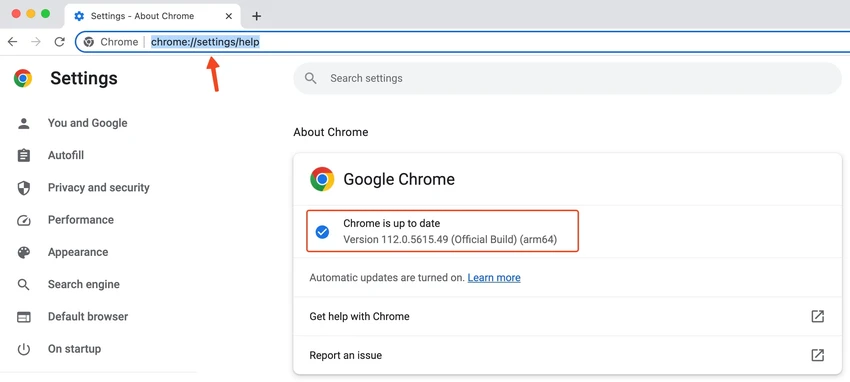Open Performance settings

tap(81, 219)
